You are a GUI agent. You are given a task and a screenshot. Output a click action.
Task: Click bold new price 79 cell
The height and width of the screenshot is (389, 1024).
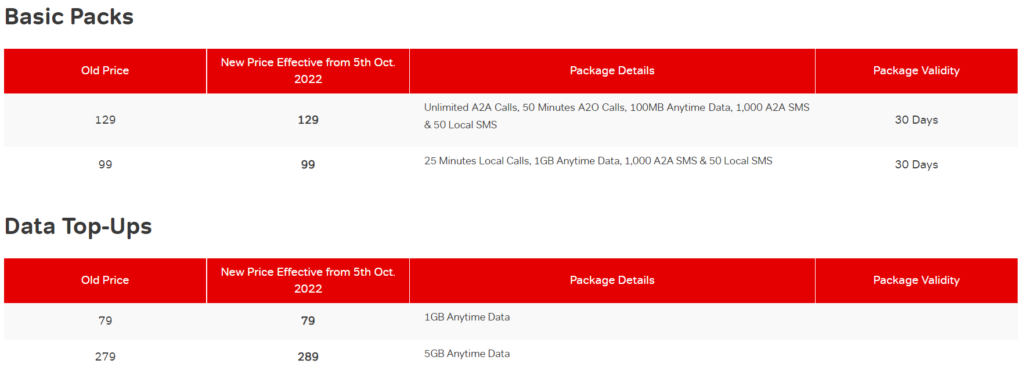(x=308, y=321)
